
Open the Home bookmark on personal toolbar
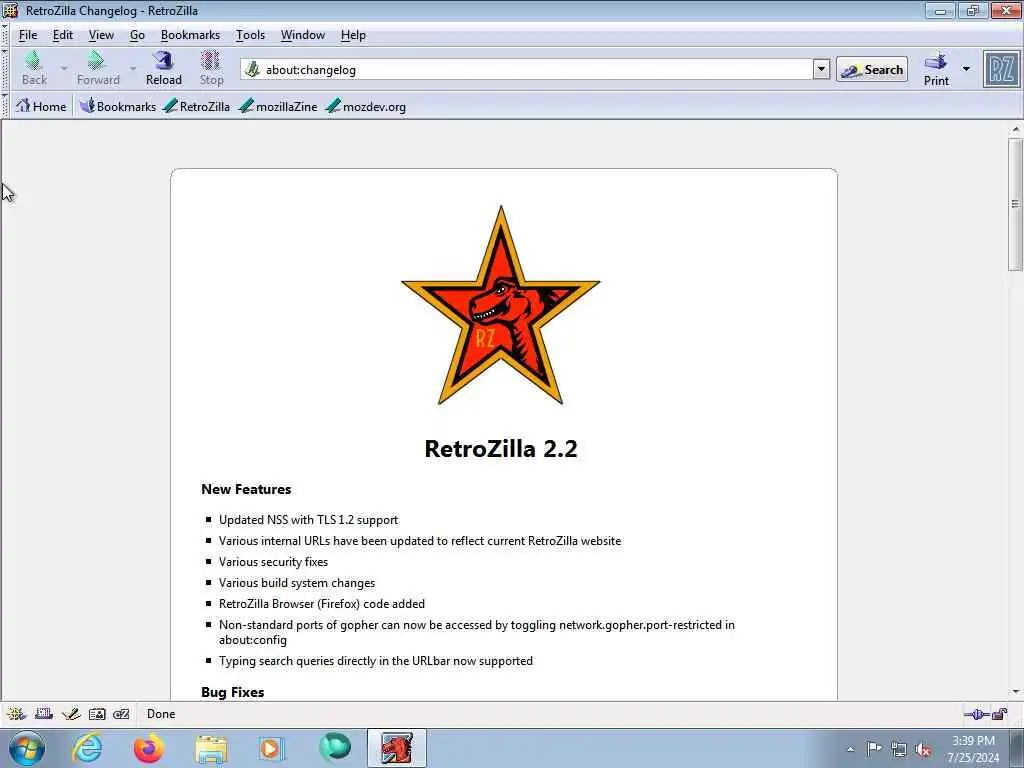[41, 106]
